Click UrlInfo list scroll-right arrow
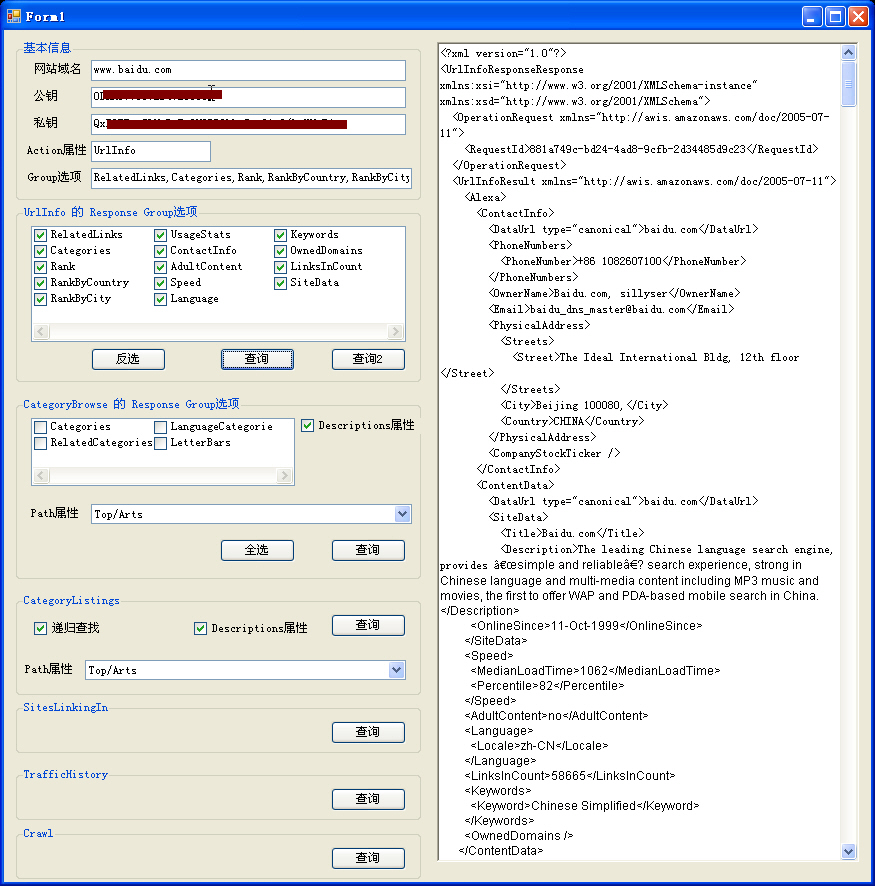The height and width of the screenshot is (886, 875). [395, 332]
